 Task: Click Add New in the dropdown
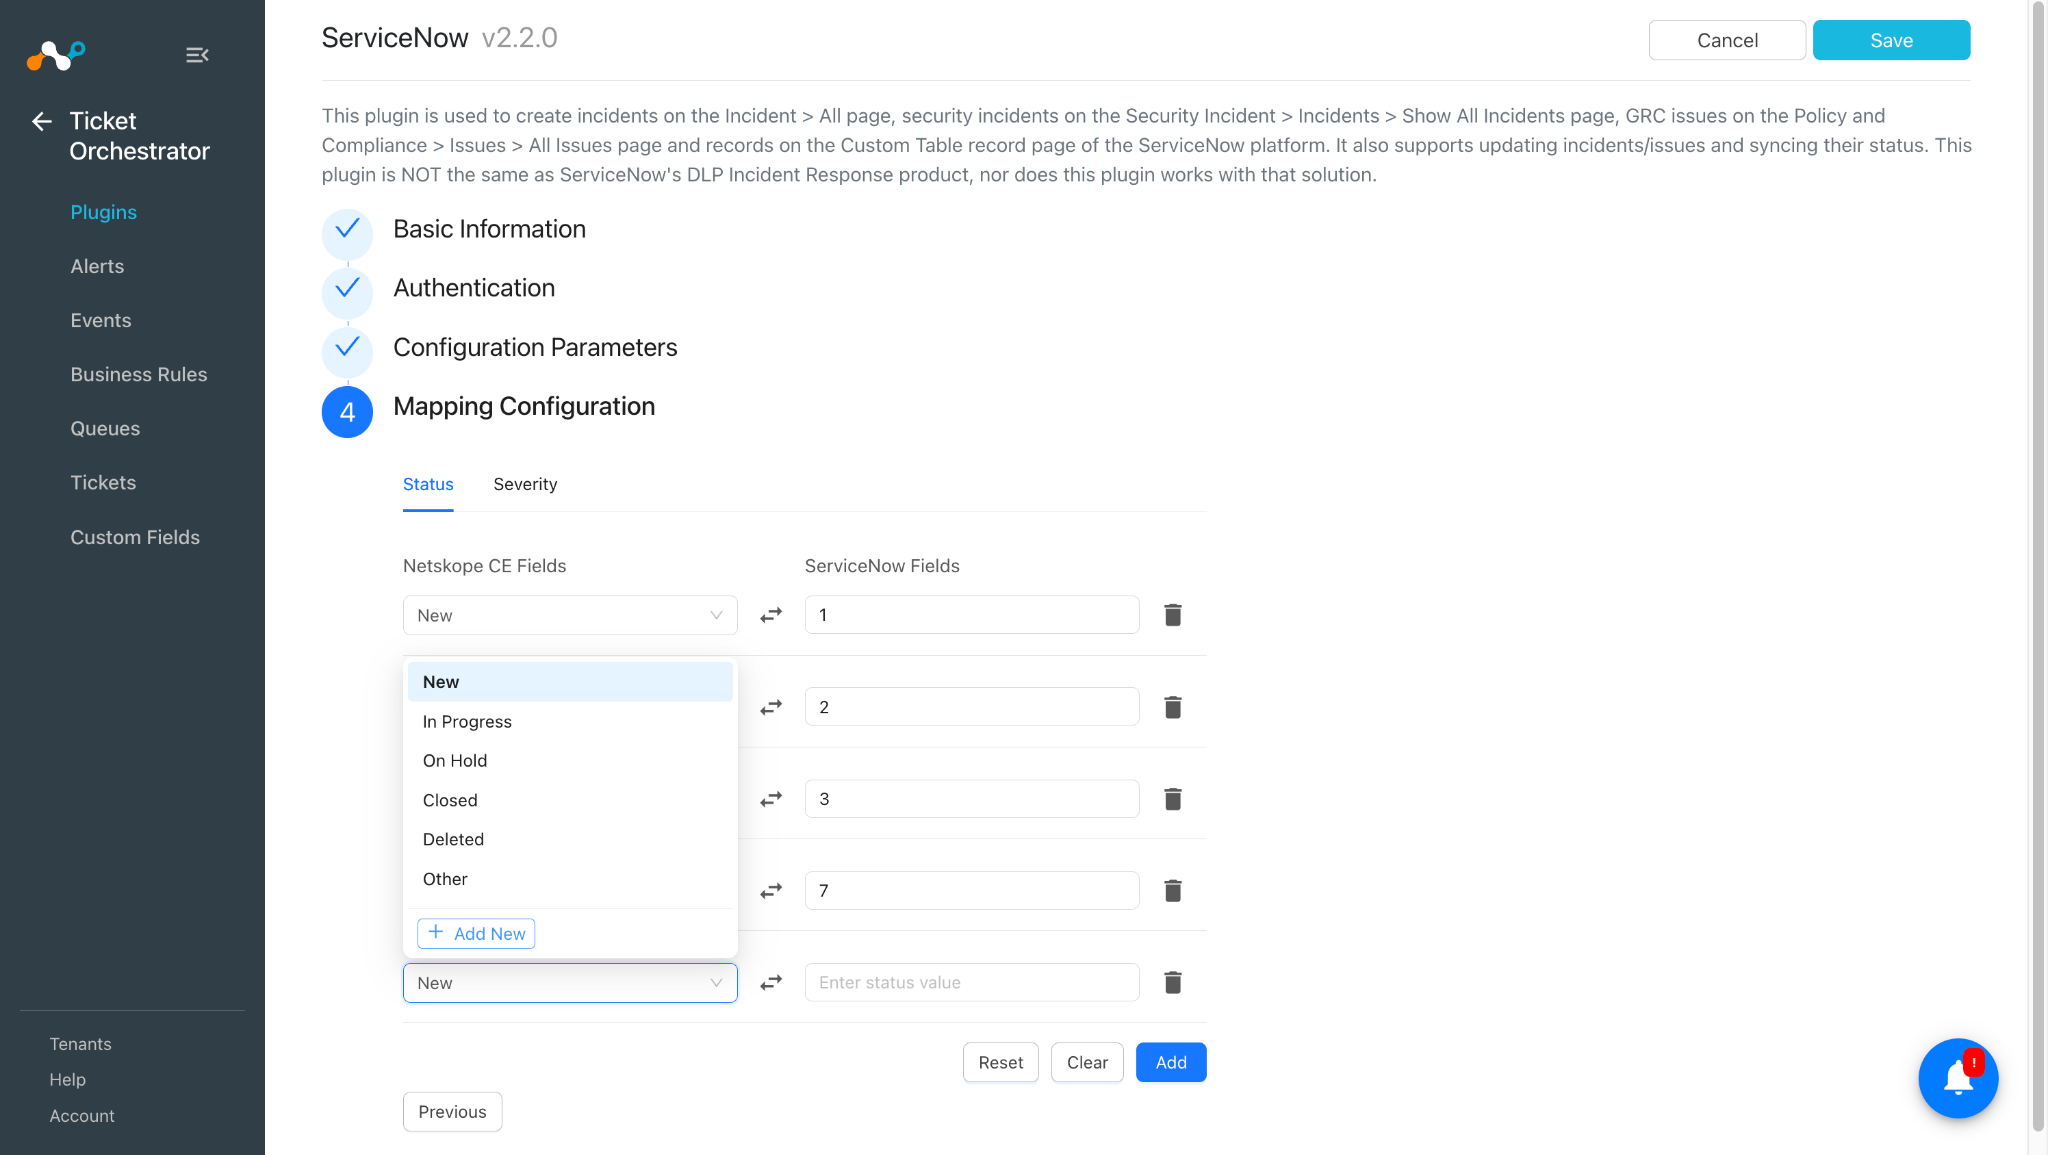point(476,933)
